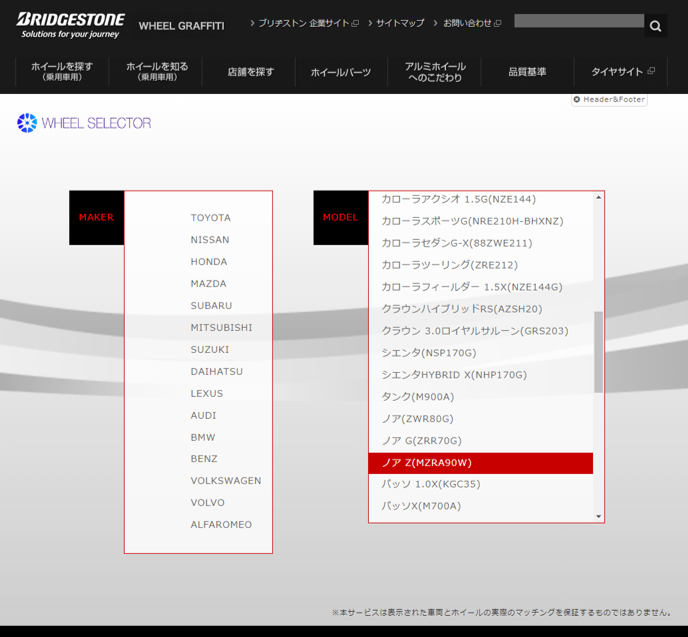Open タイヤサイト external link
The height and width of the screenshot is (637, 688).
pyautogui.click(x=622, y=72)
